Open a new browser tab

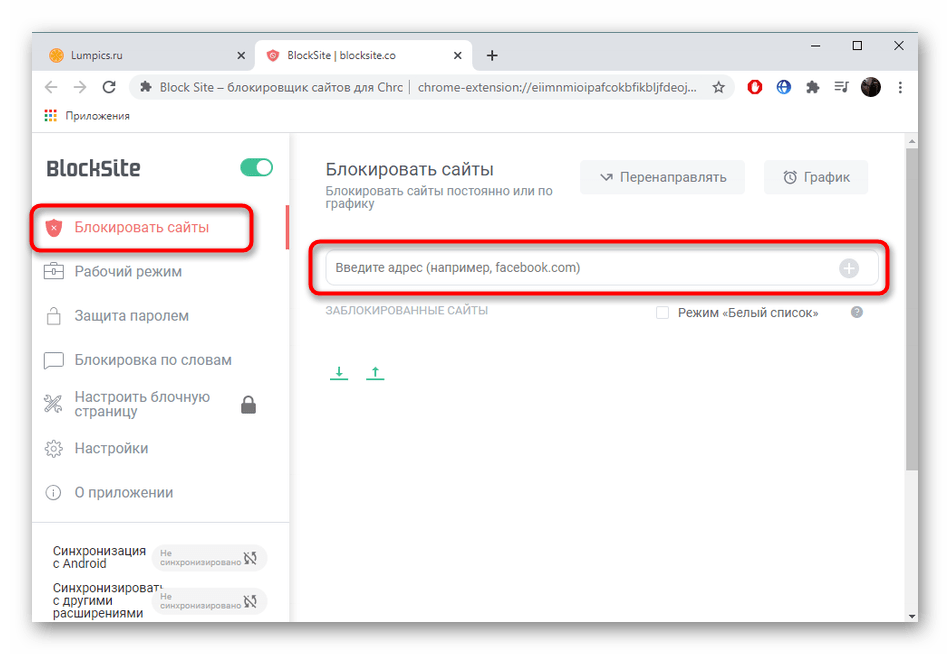tap(492, 56)
